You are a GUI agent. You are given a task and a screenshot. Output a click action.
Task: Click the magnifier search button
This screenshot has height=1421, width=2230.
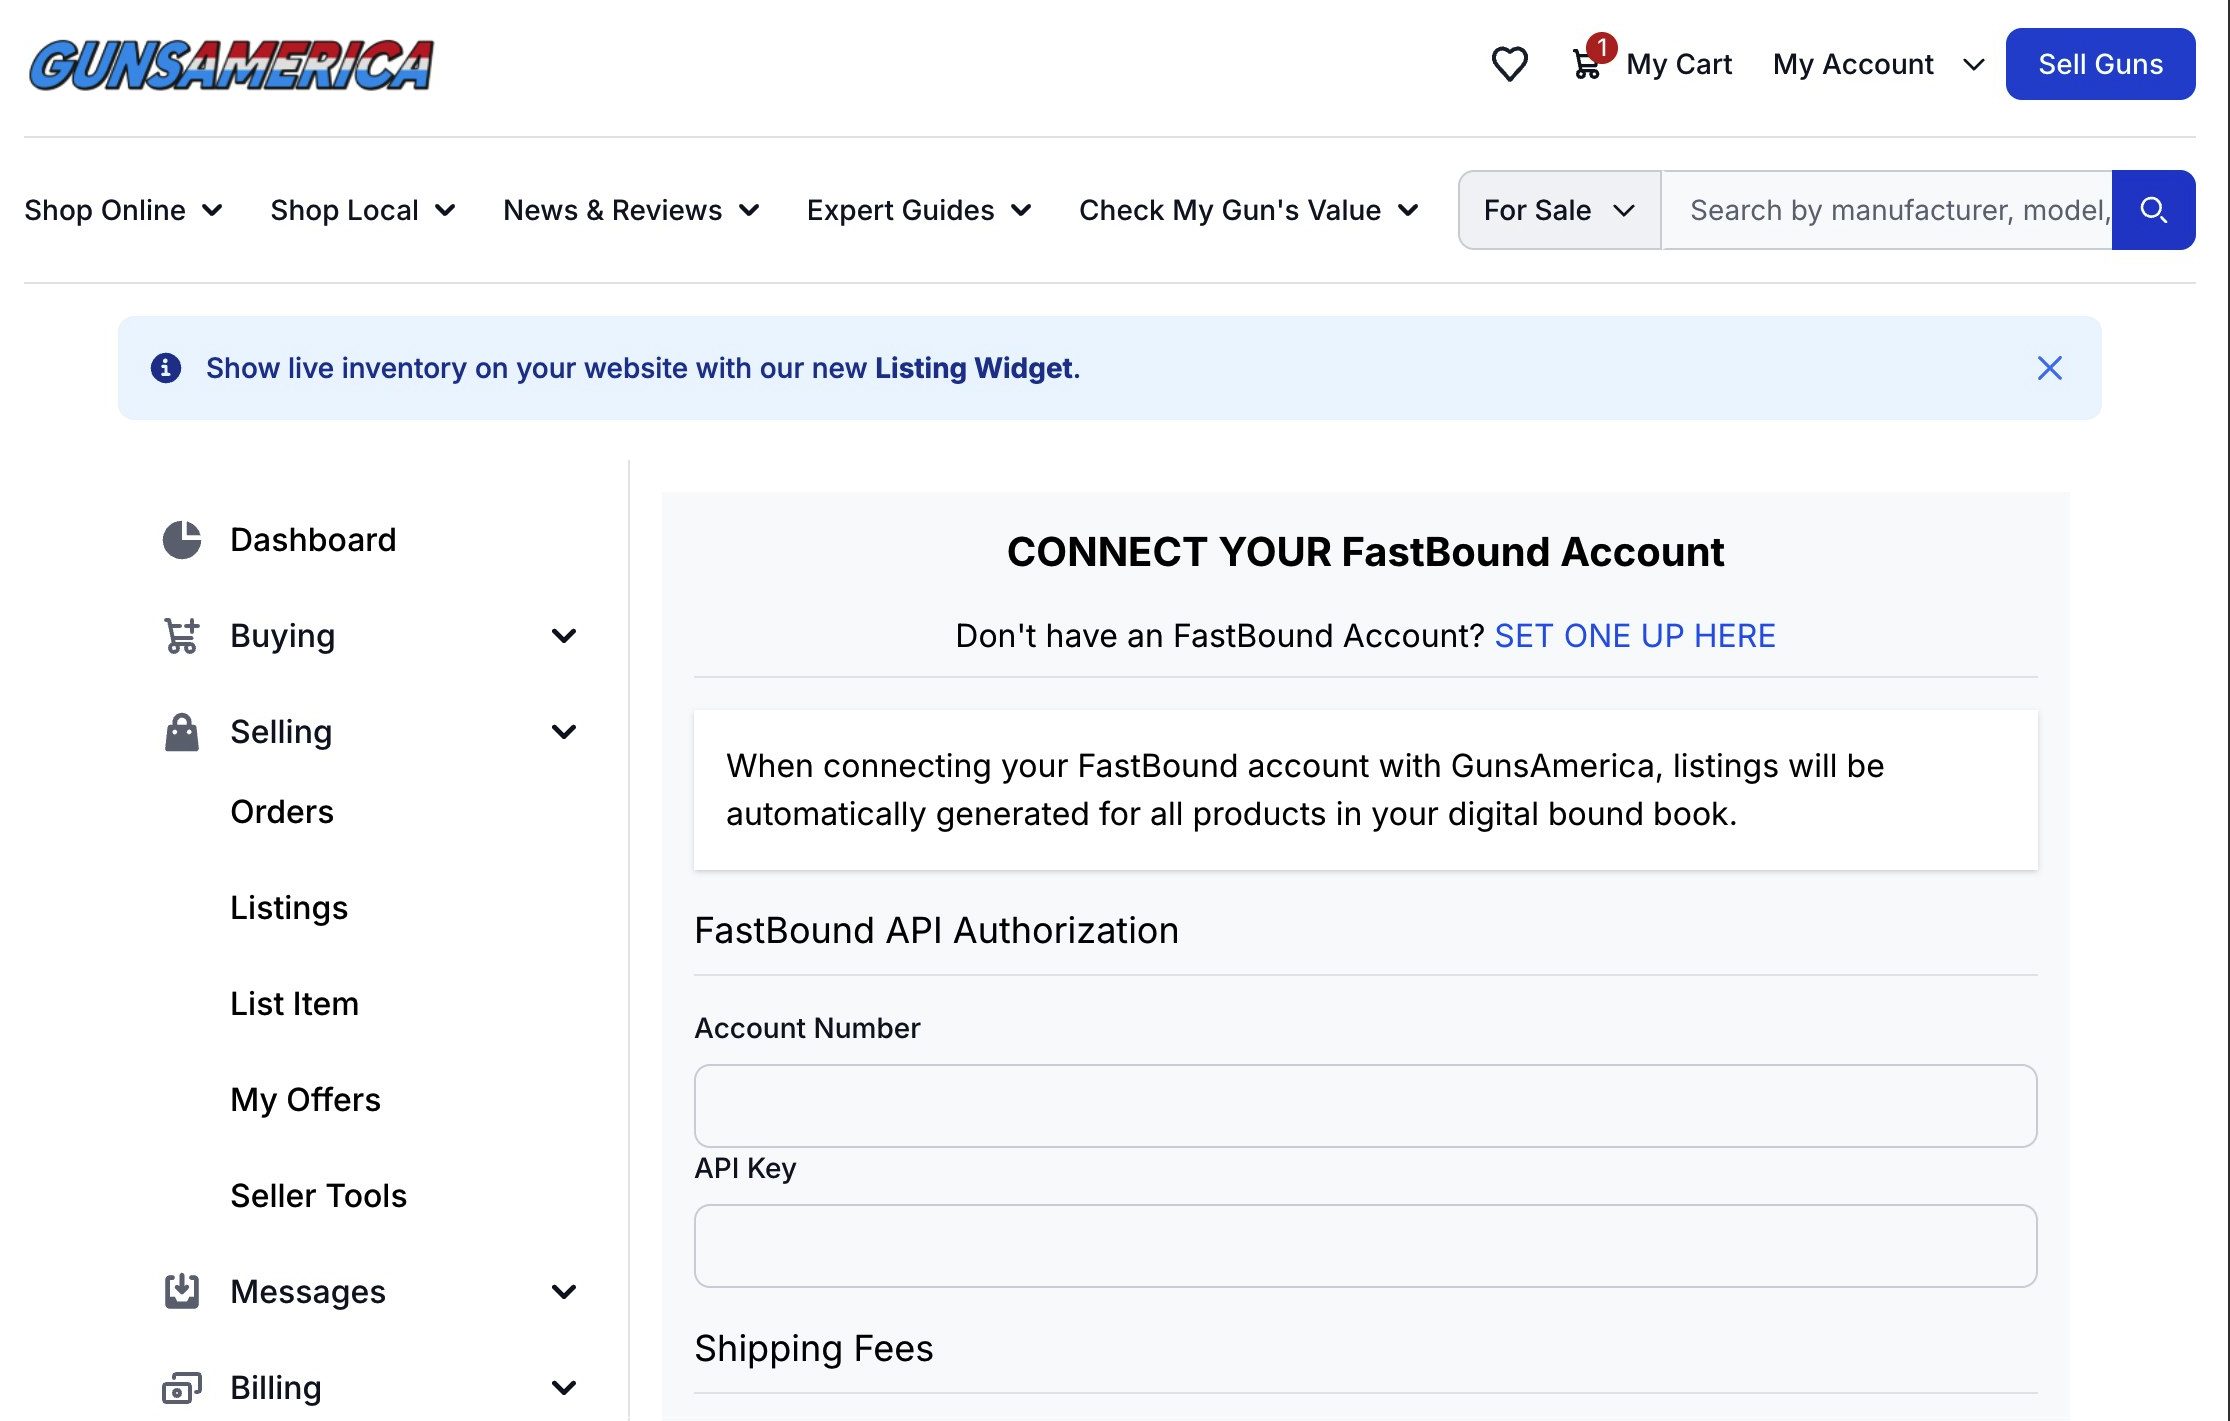coord(2153,210)
